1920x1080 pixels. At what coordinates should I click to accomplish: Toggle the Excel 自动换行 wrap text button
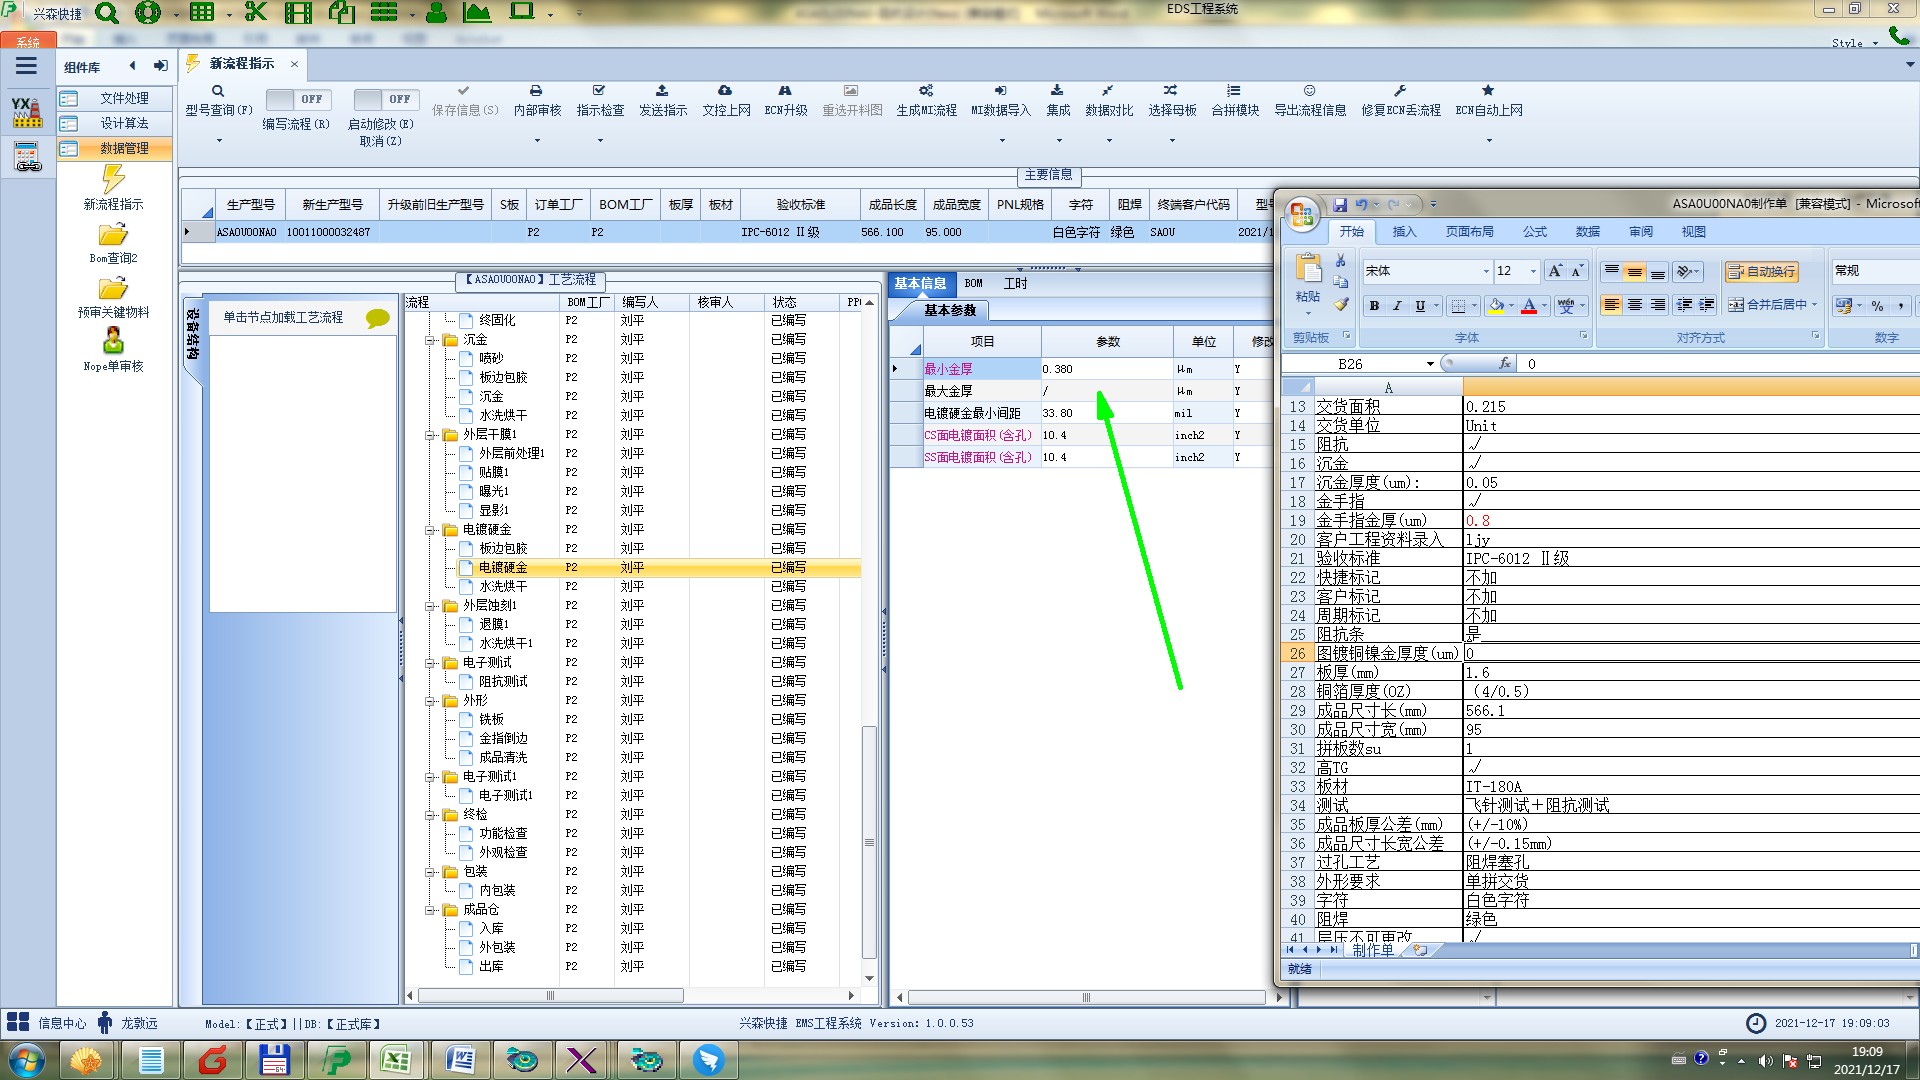1760,271
